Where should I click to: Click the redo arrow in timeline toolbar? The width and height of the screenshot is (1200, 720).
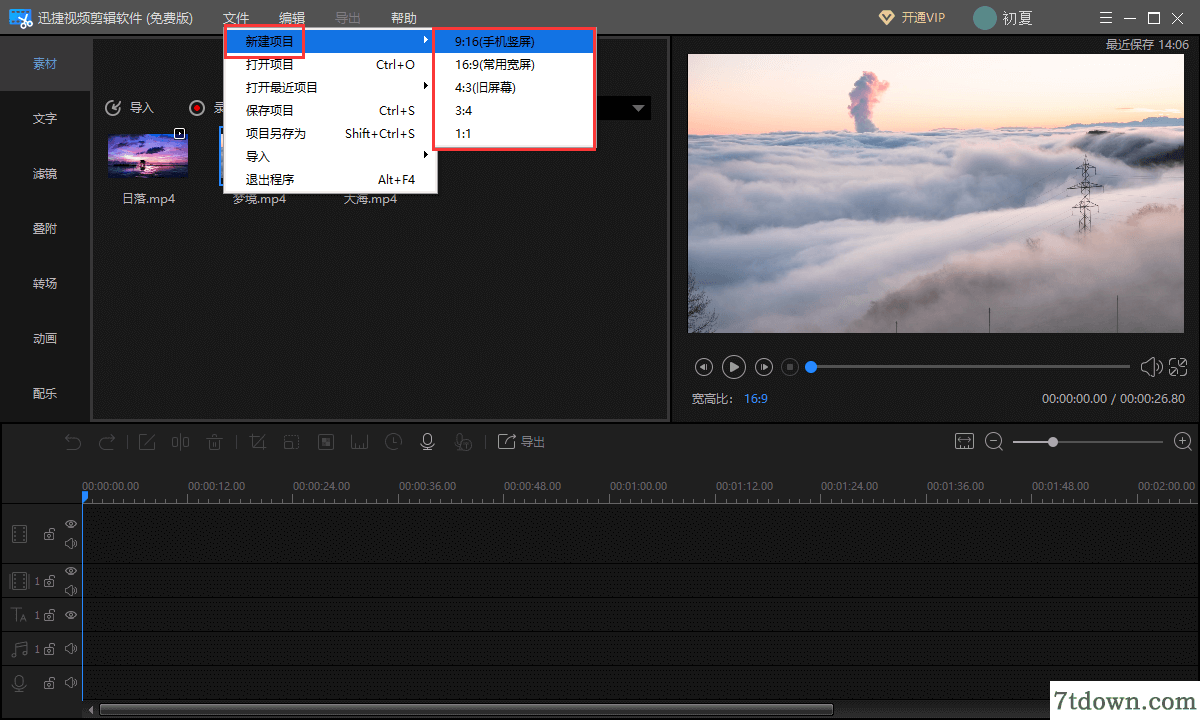click(107, 442)
